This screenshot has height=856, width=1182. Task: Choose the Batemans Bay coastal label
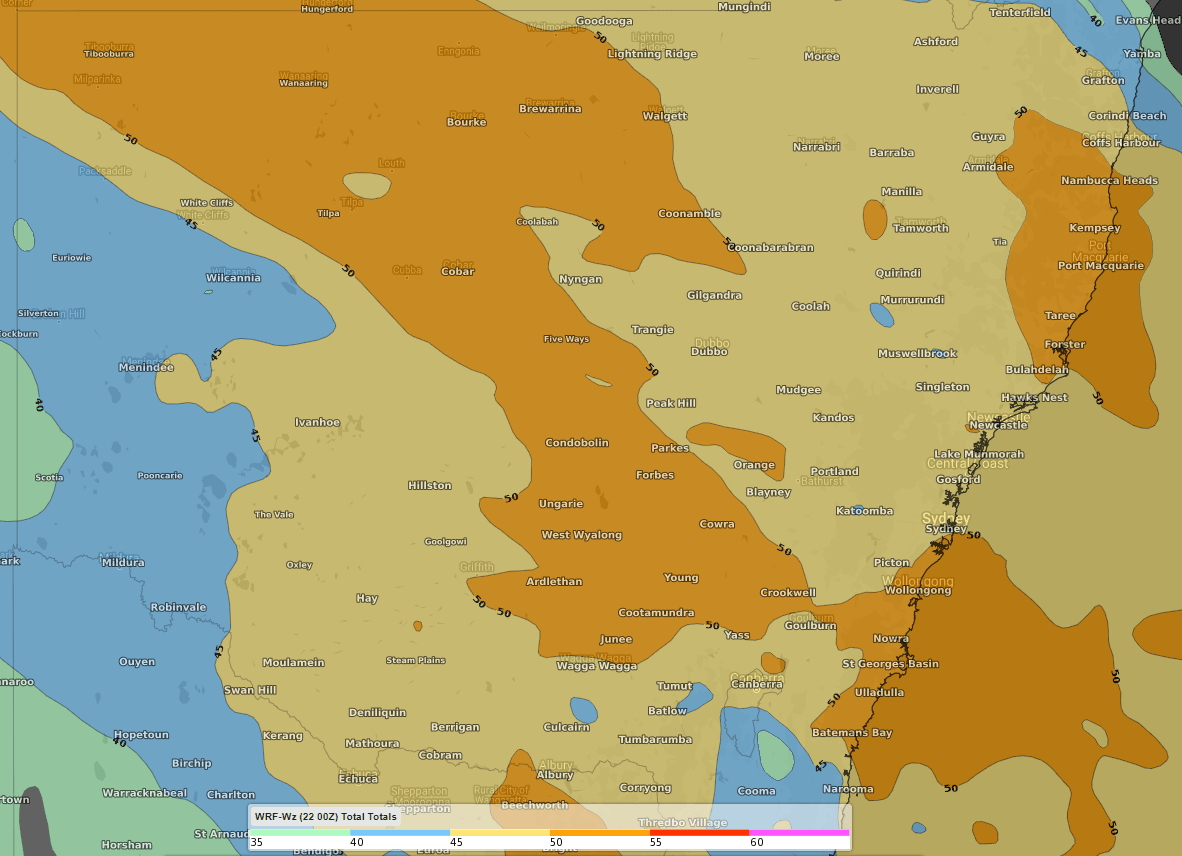pos(852,733)
